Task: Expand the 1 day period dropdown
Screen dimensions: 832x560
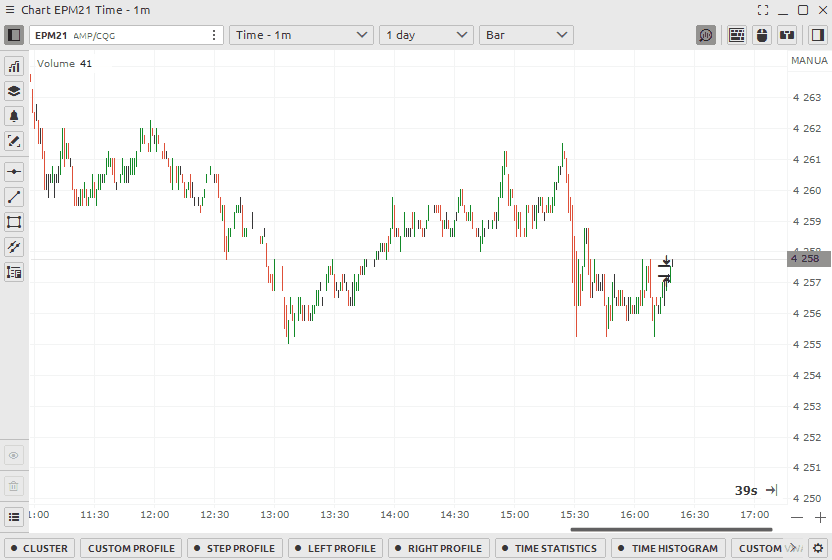Action: click(426, 35)
